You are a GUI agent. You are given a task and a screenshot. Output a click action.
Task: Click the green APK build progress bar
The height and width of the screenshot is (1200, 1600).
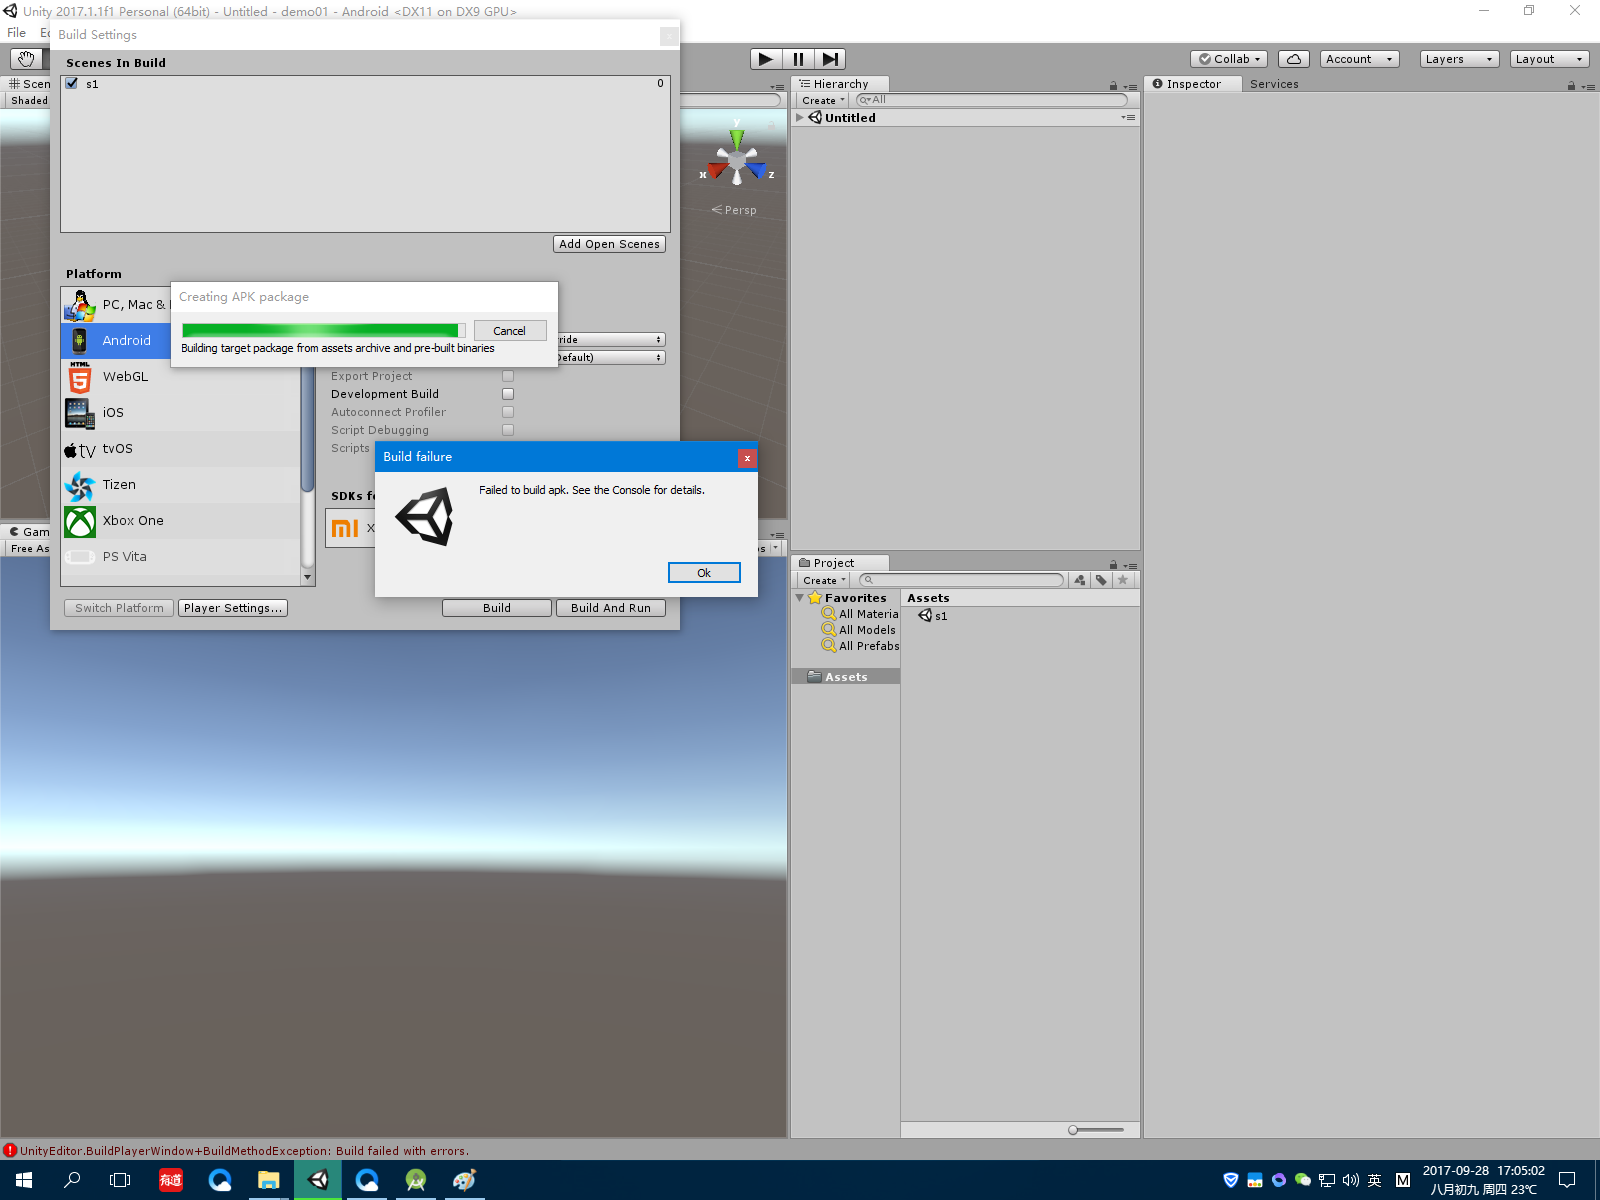point(324,331)
